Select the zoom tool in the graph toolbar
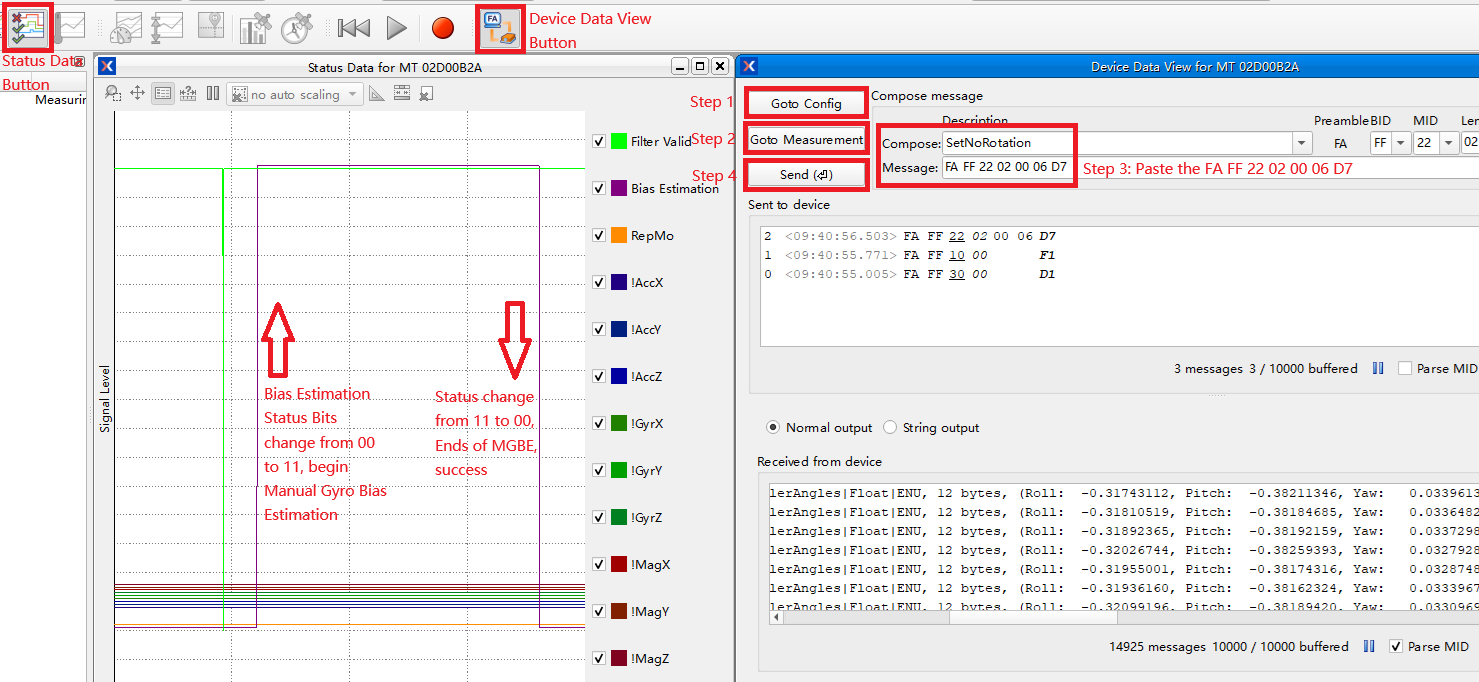This screenshot has width=1479, height=682. coord(111,92)
